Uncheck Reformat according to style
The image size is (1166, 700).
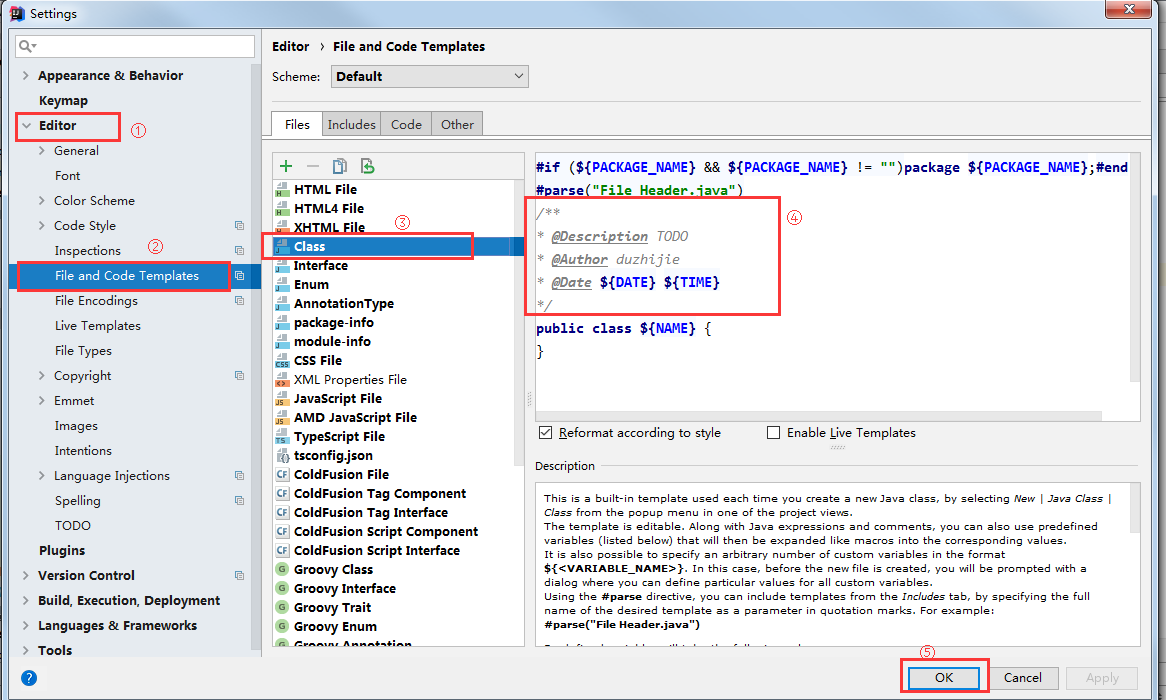[x=545, y=432]
